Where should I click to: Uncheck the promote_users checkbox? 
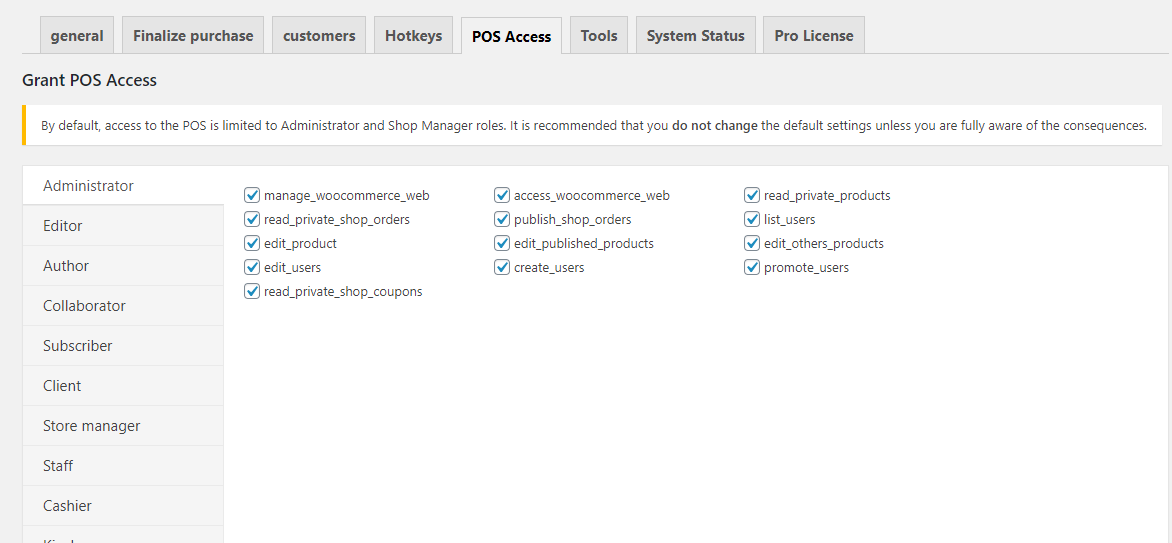coord(752,268)
